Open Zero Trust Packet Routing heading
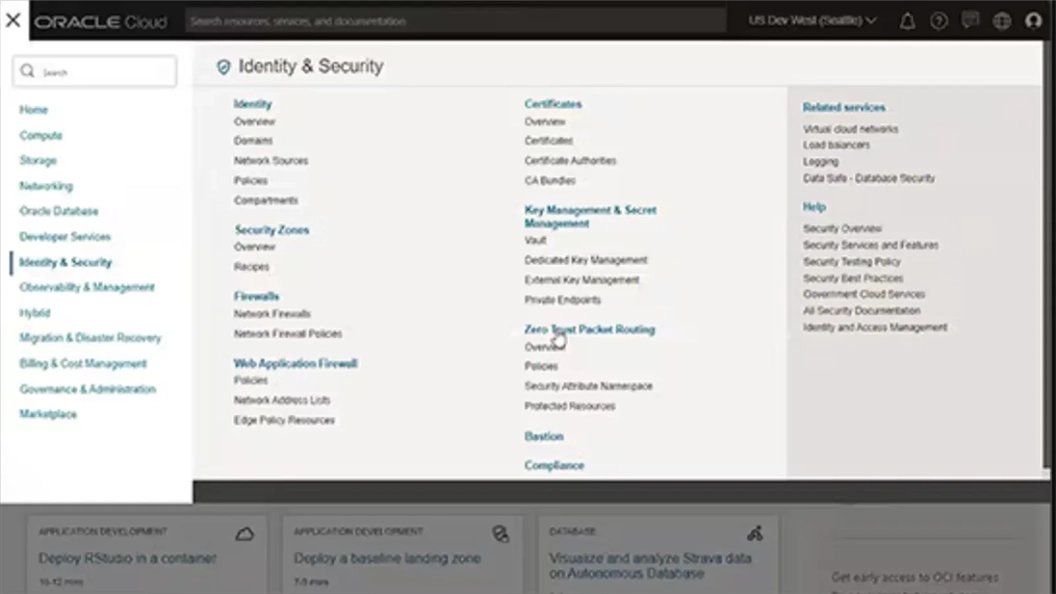Viewport: 1056px width, 594px height. (x=589, y=329)
